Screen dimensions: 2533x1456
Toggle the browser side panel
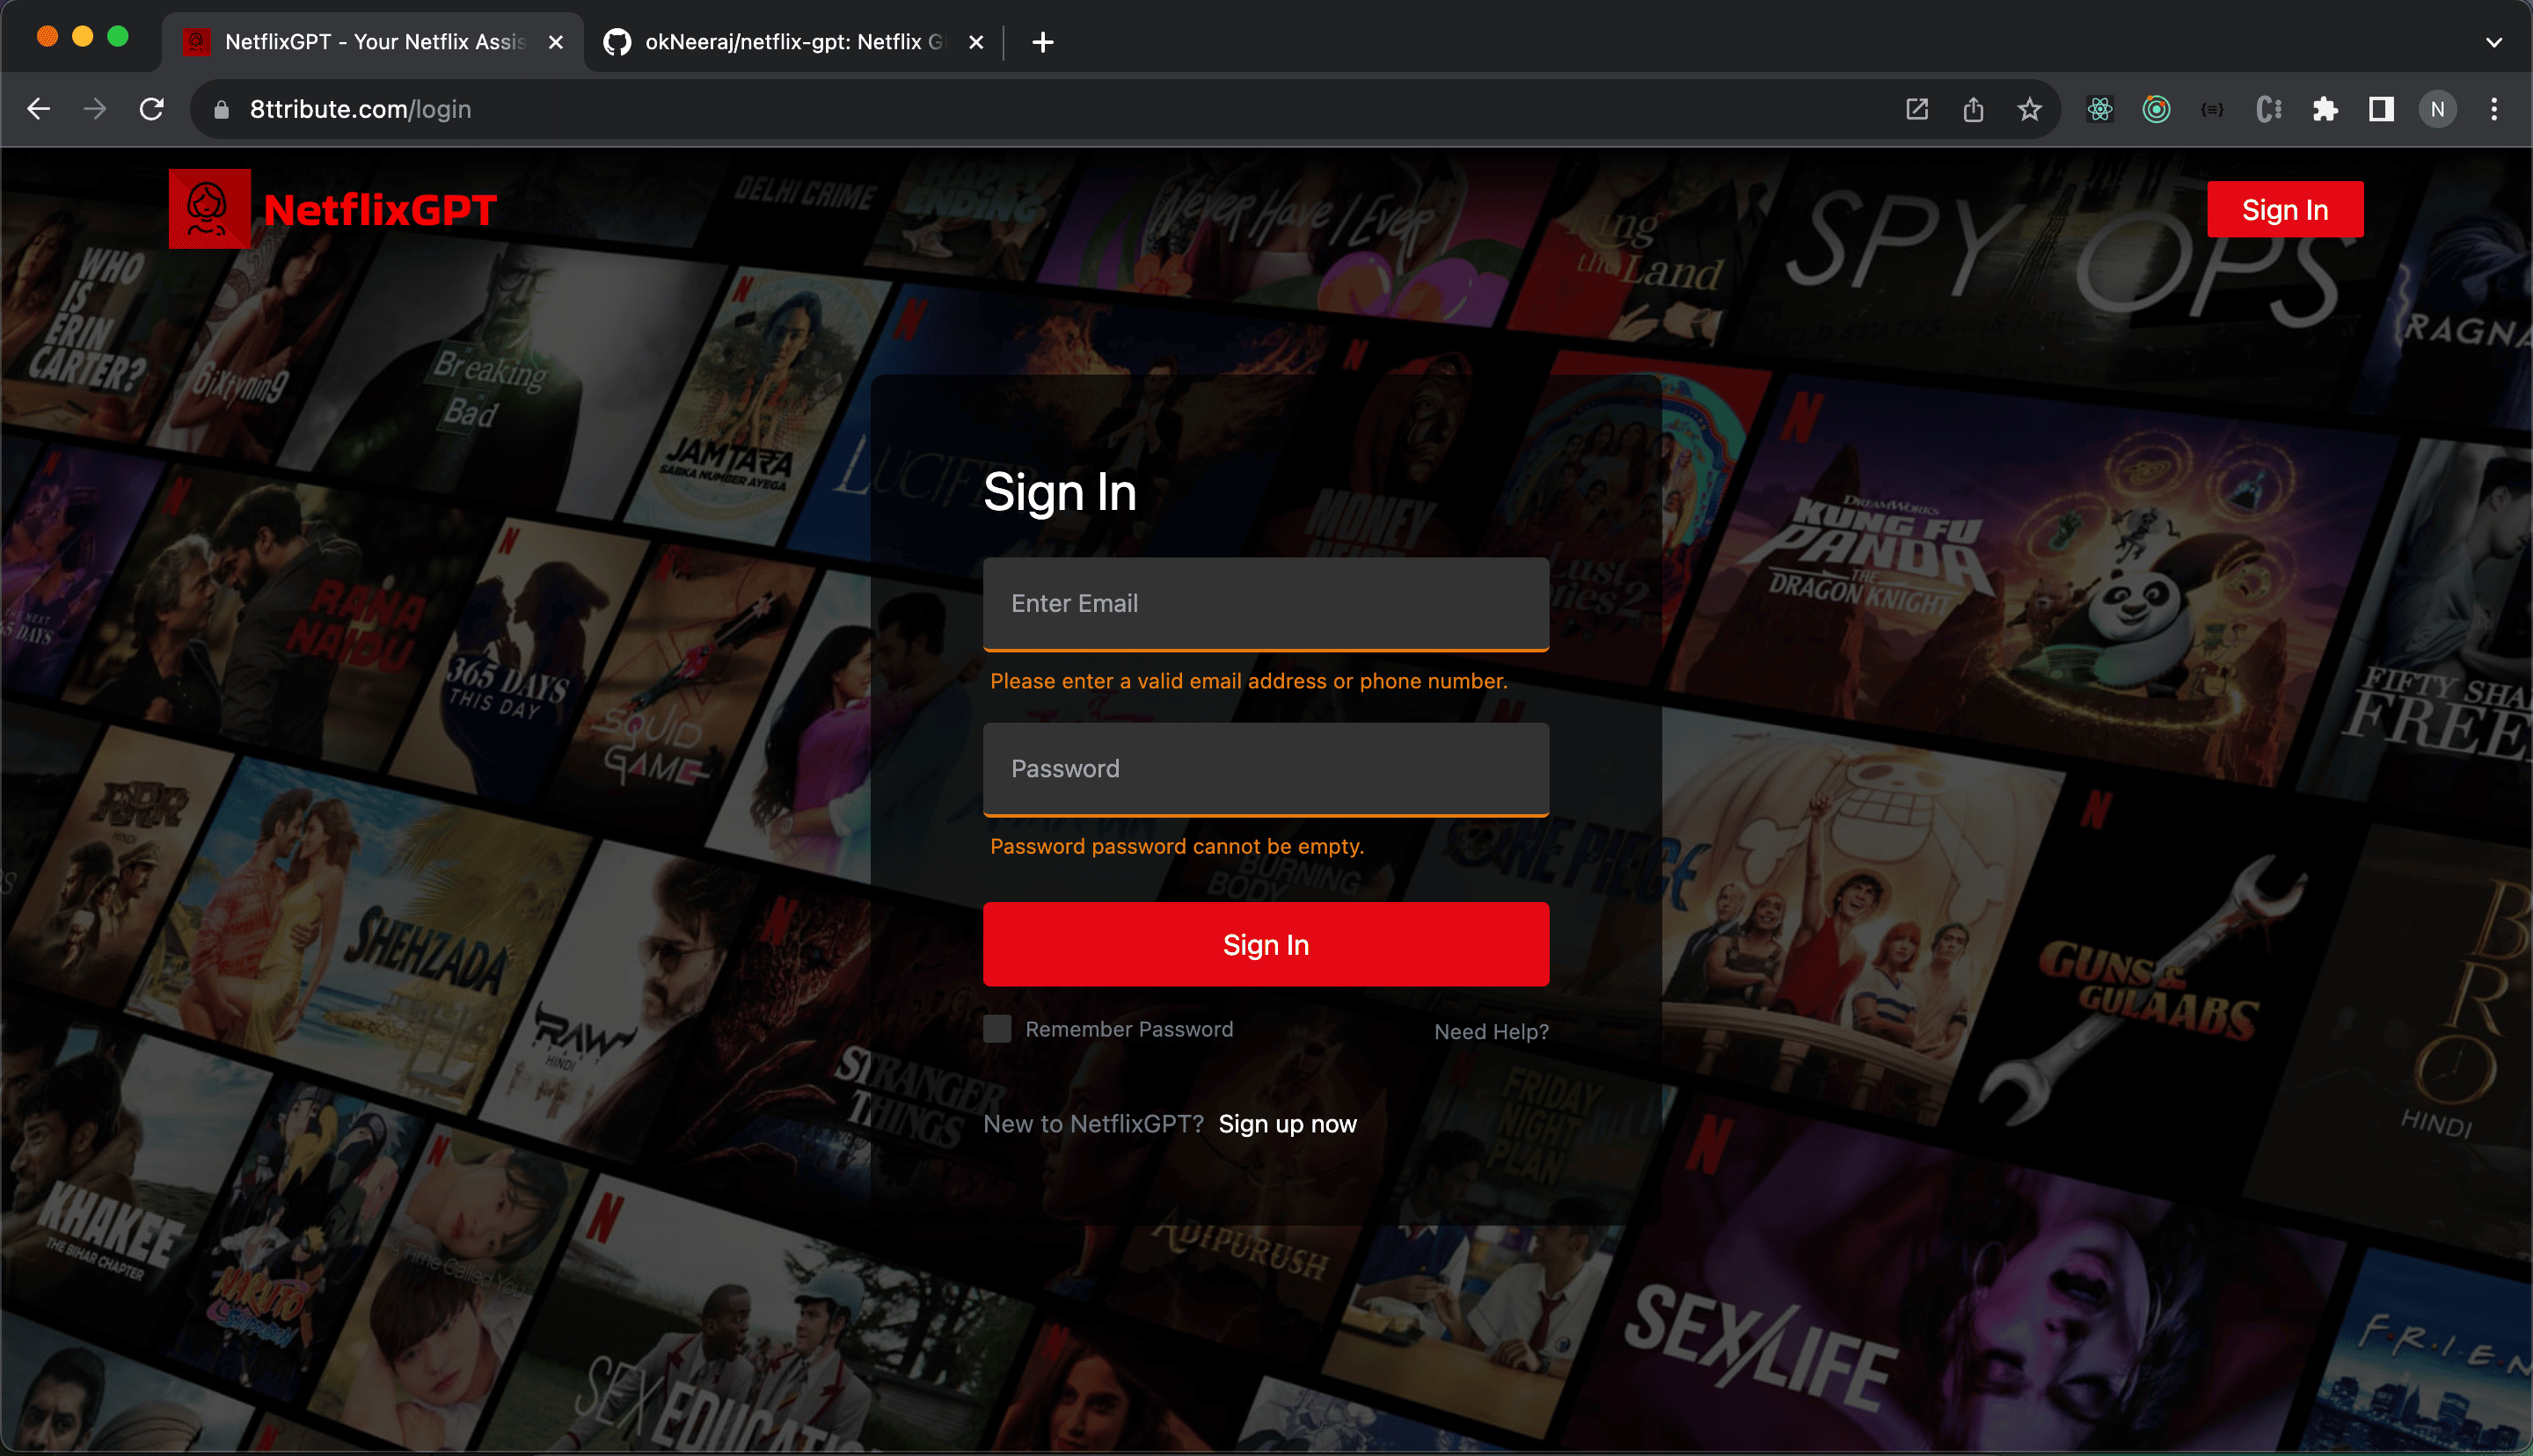[2381, 109]
